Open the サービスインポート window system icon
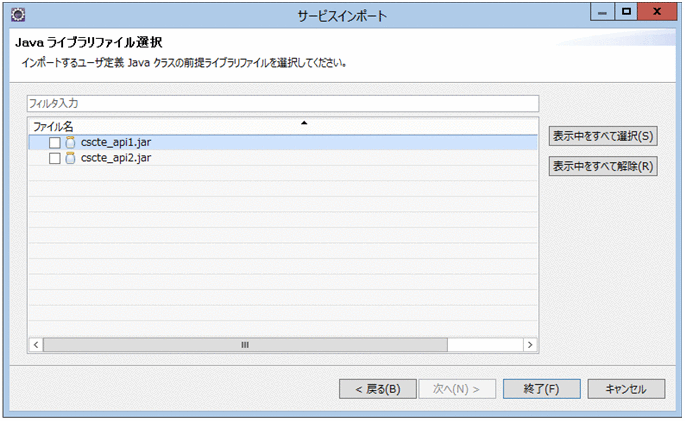 (x=18, y=14)
